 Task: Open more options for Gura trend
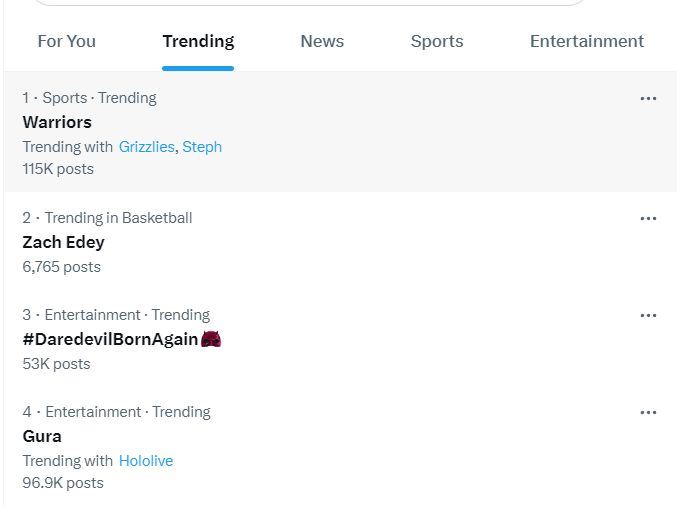pyautogui.click(x=648, y=413)
